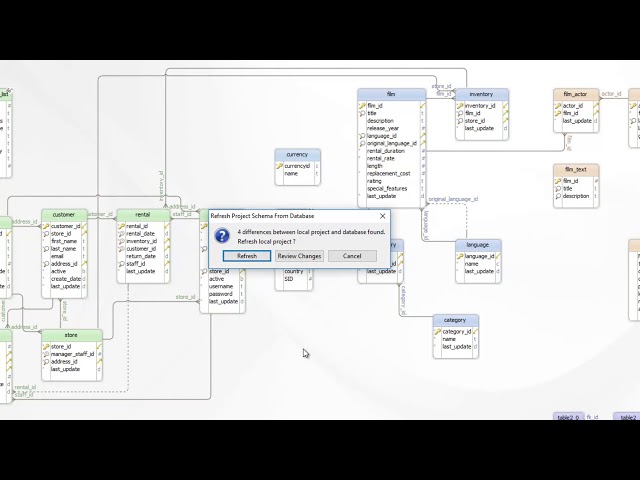Image resolution: width=640 pixels, height=480 pixels.
Task: Click the index icon beside manager_staff_id
Action: (46, 354)
